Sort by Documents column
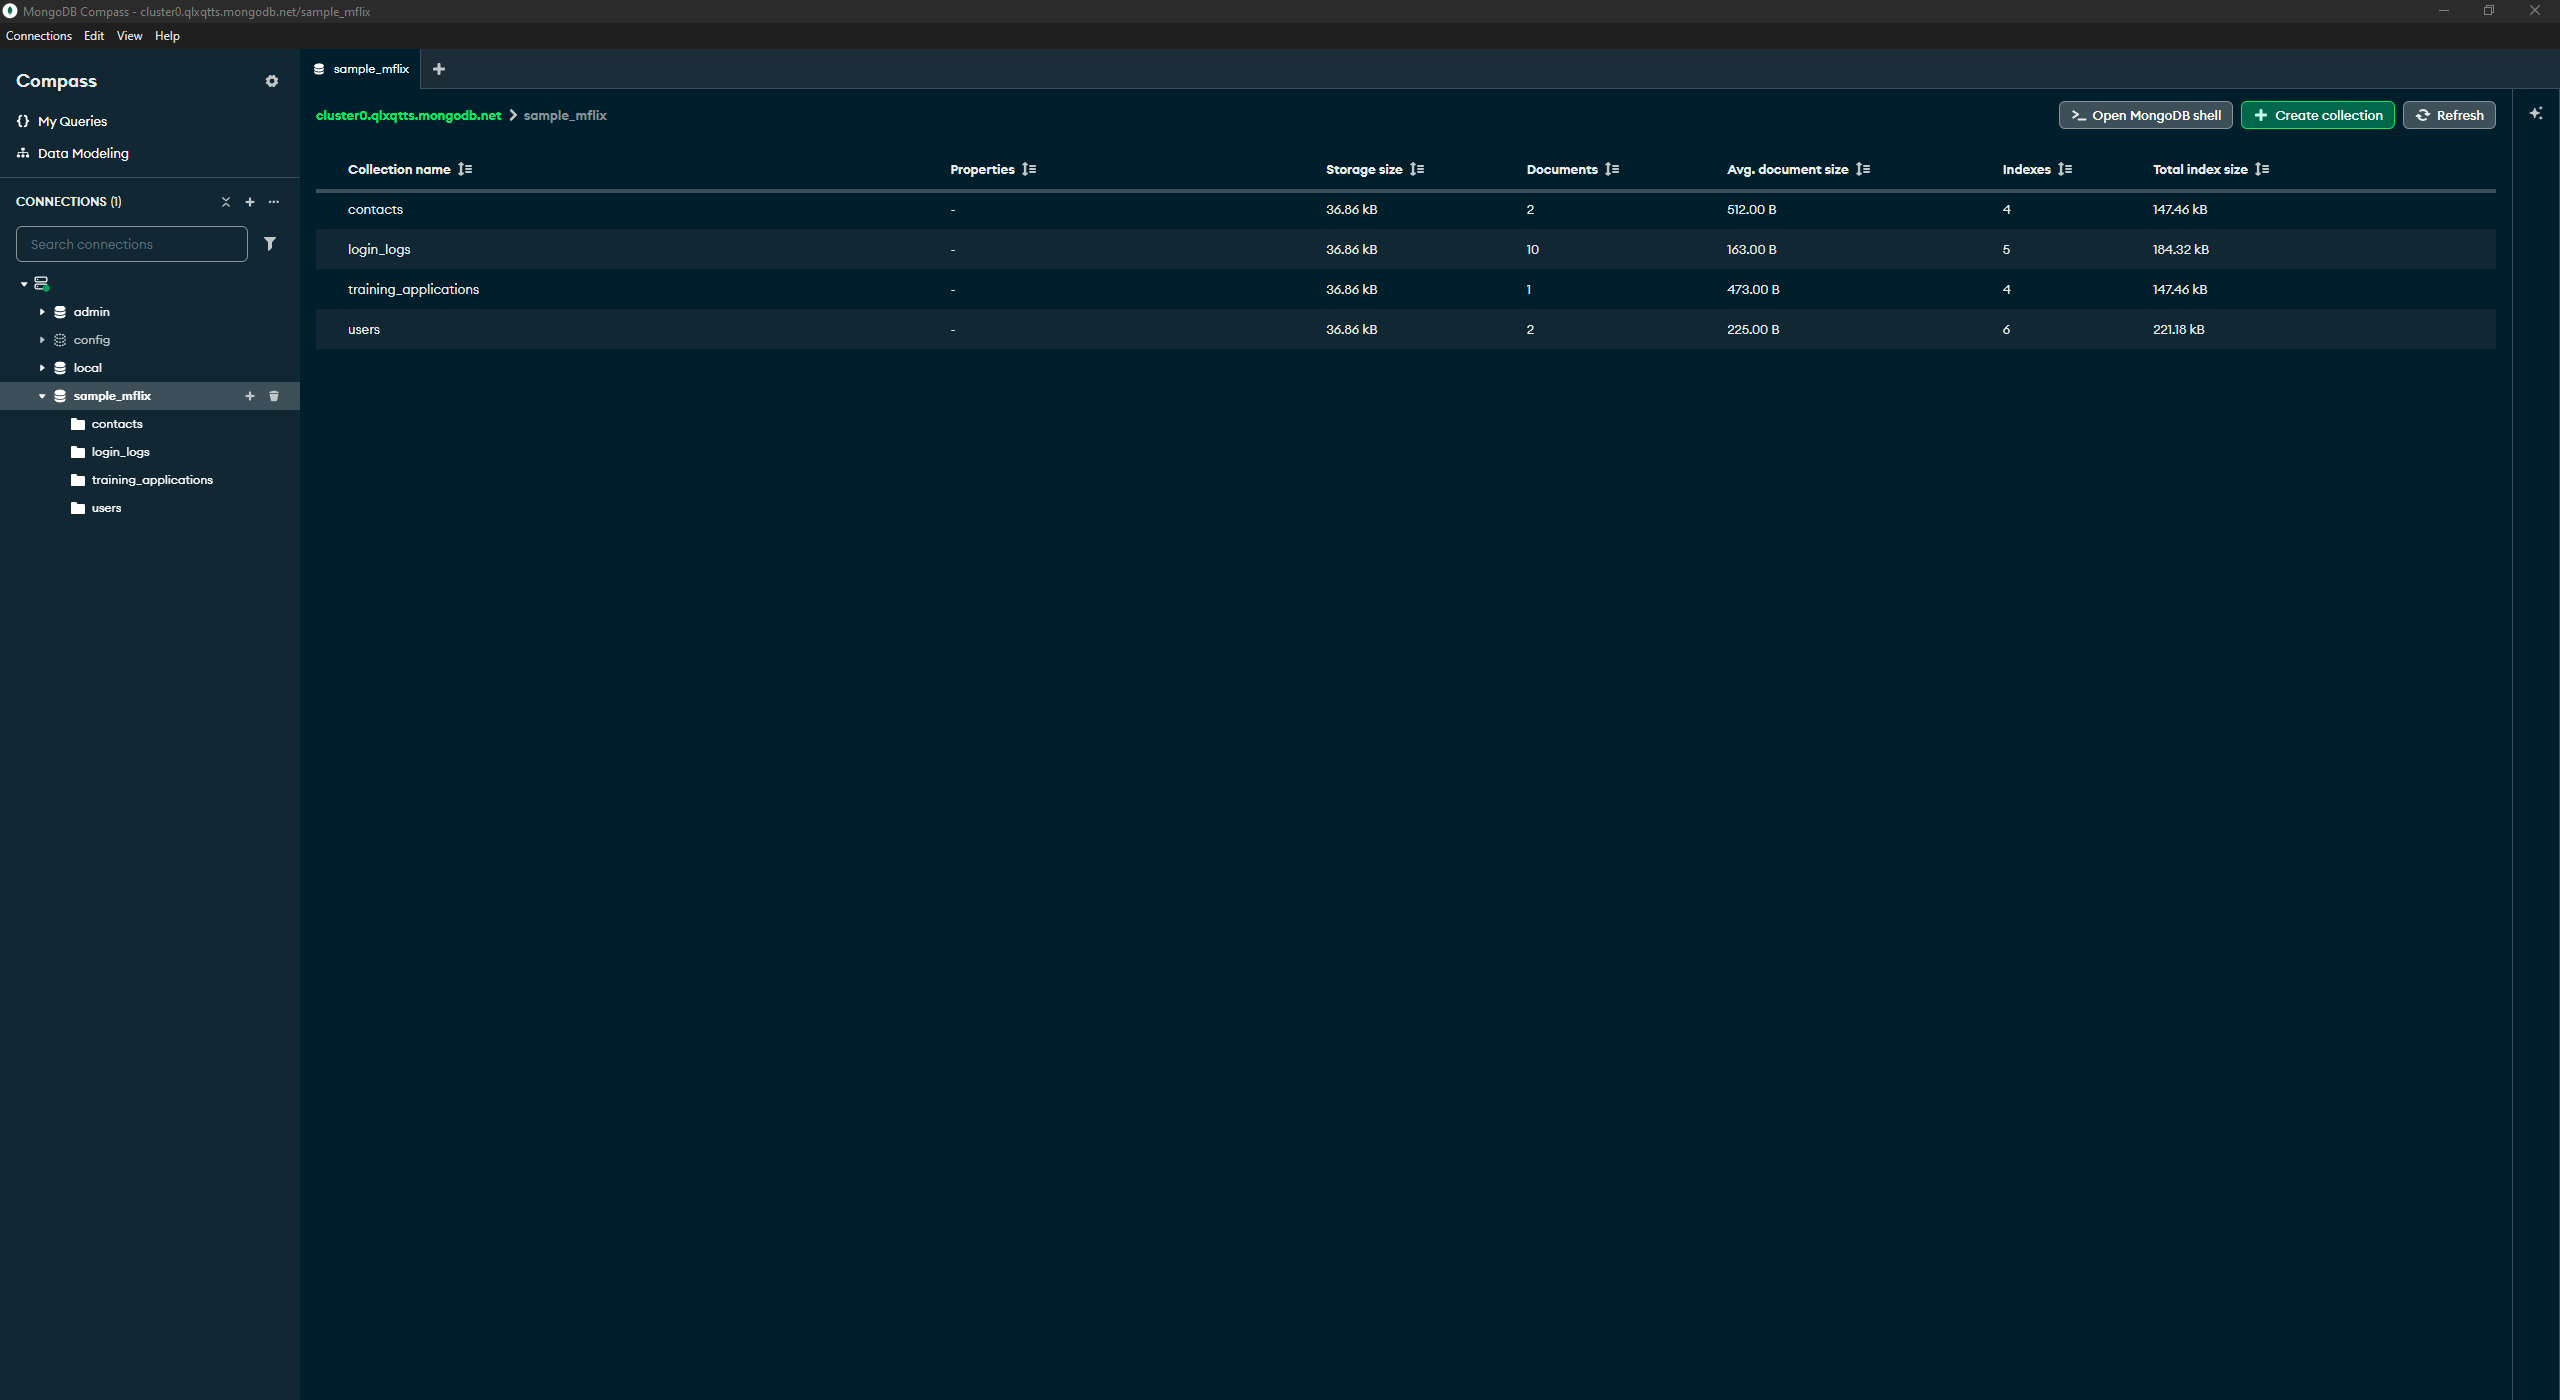 (x=1612, y=169)
